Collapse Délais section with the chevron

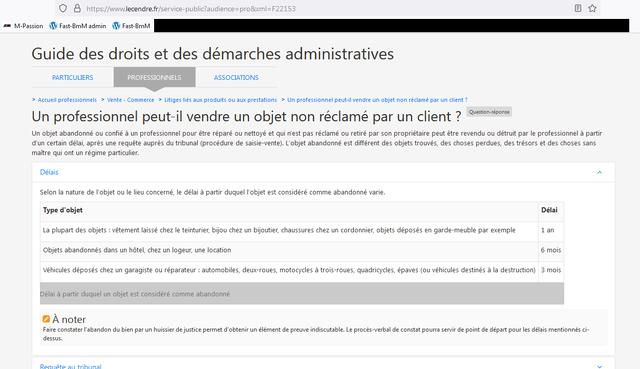pos(600,172)
